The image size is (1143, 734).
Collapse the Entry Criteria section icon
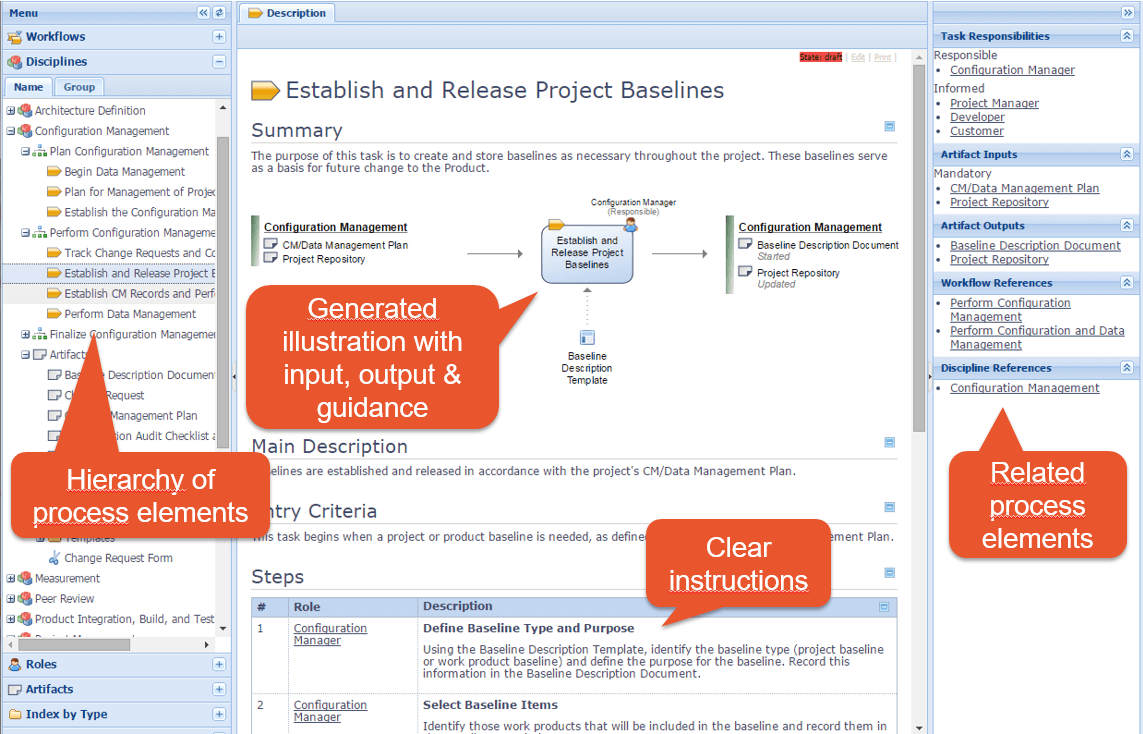point(889,507)
